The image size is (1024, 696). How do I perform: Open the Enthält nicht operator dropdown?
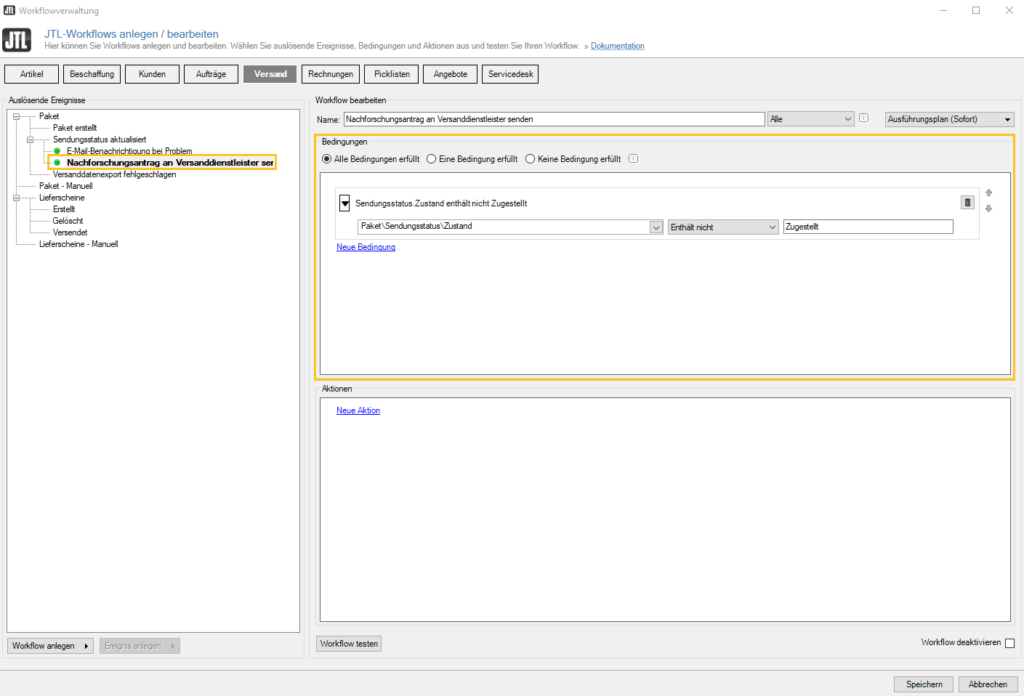(x=722, y=226)
